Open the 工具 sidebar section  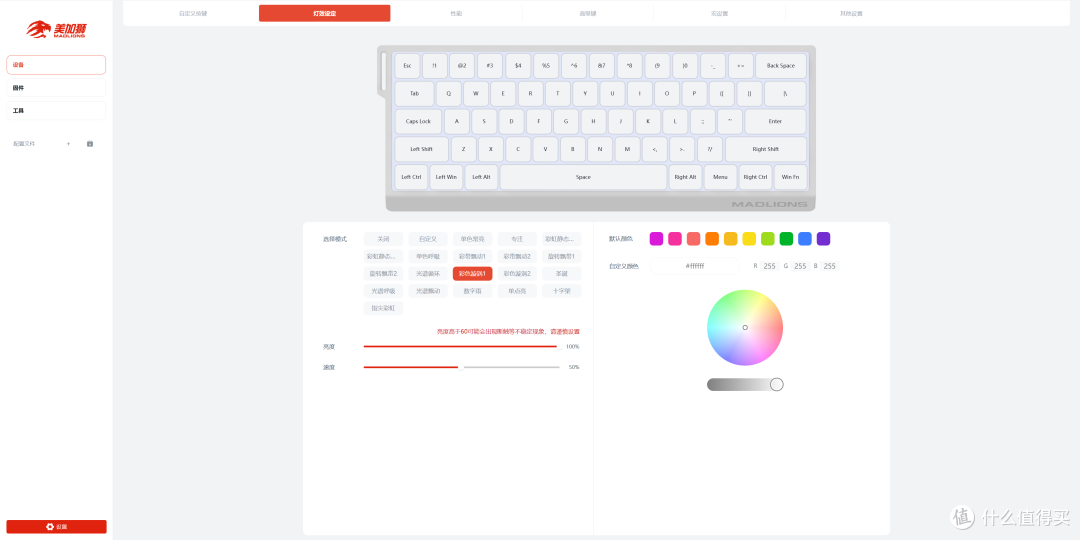coord(56,110)
